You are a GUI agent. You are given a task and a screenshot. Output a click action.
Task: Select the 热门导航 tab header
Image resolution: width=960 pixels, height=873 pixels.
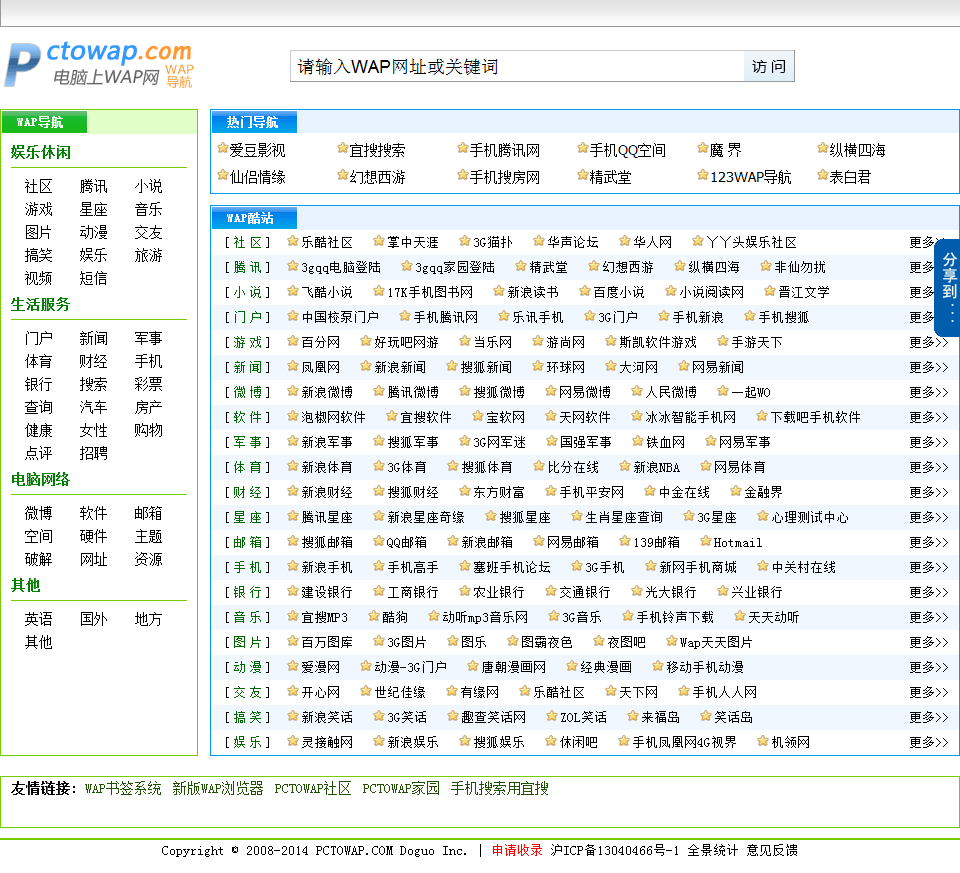click(253, 122)
